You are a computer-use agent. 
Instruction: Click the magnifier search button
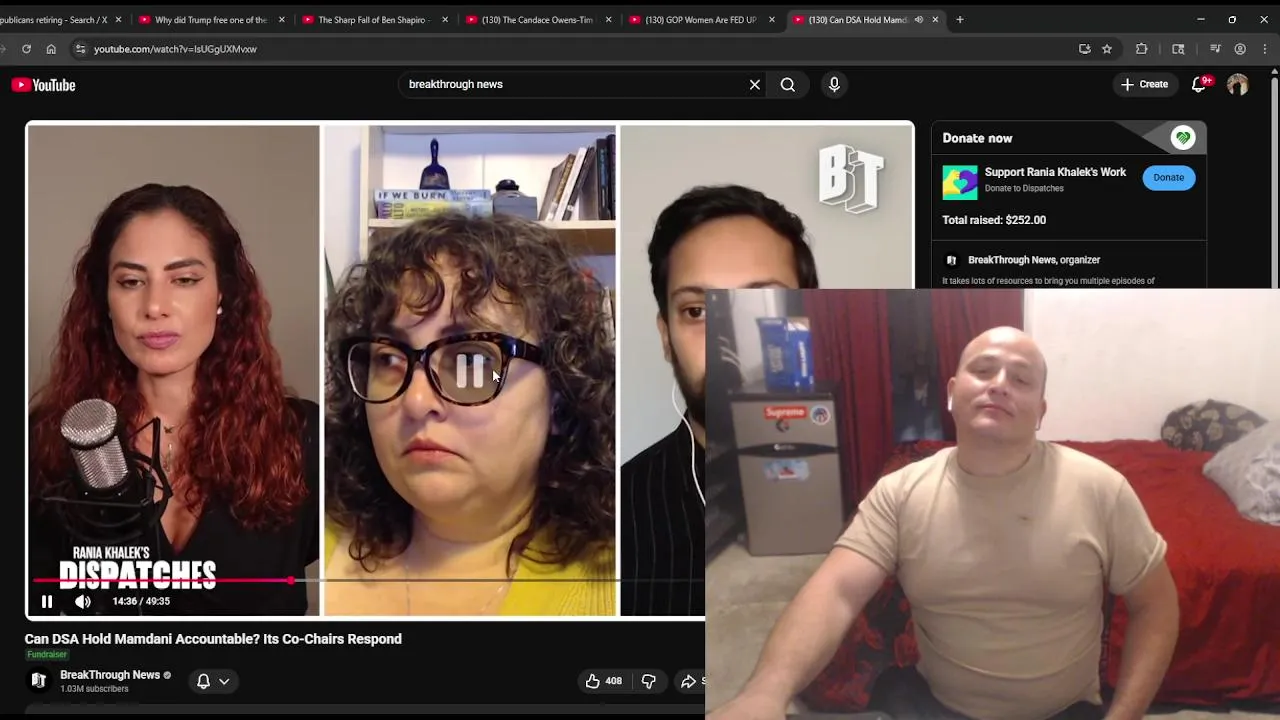788,85
